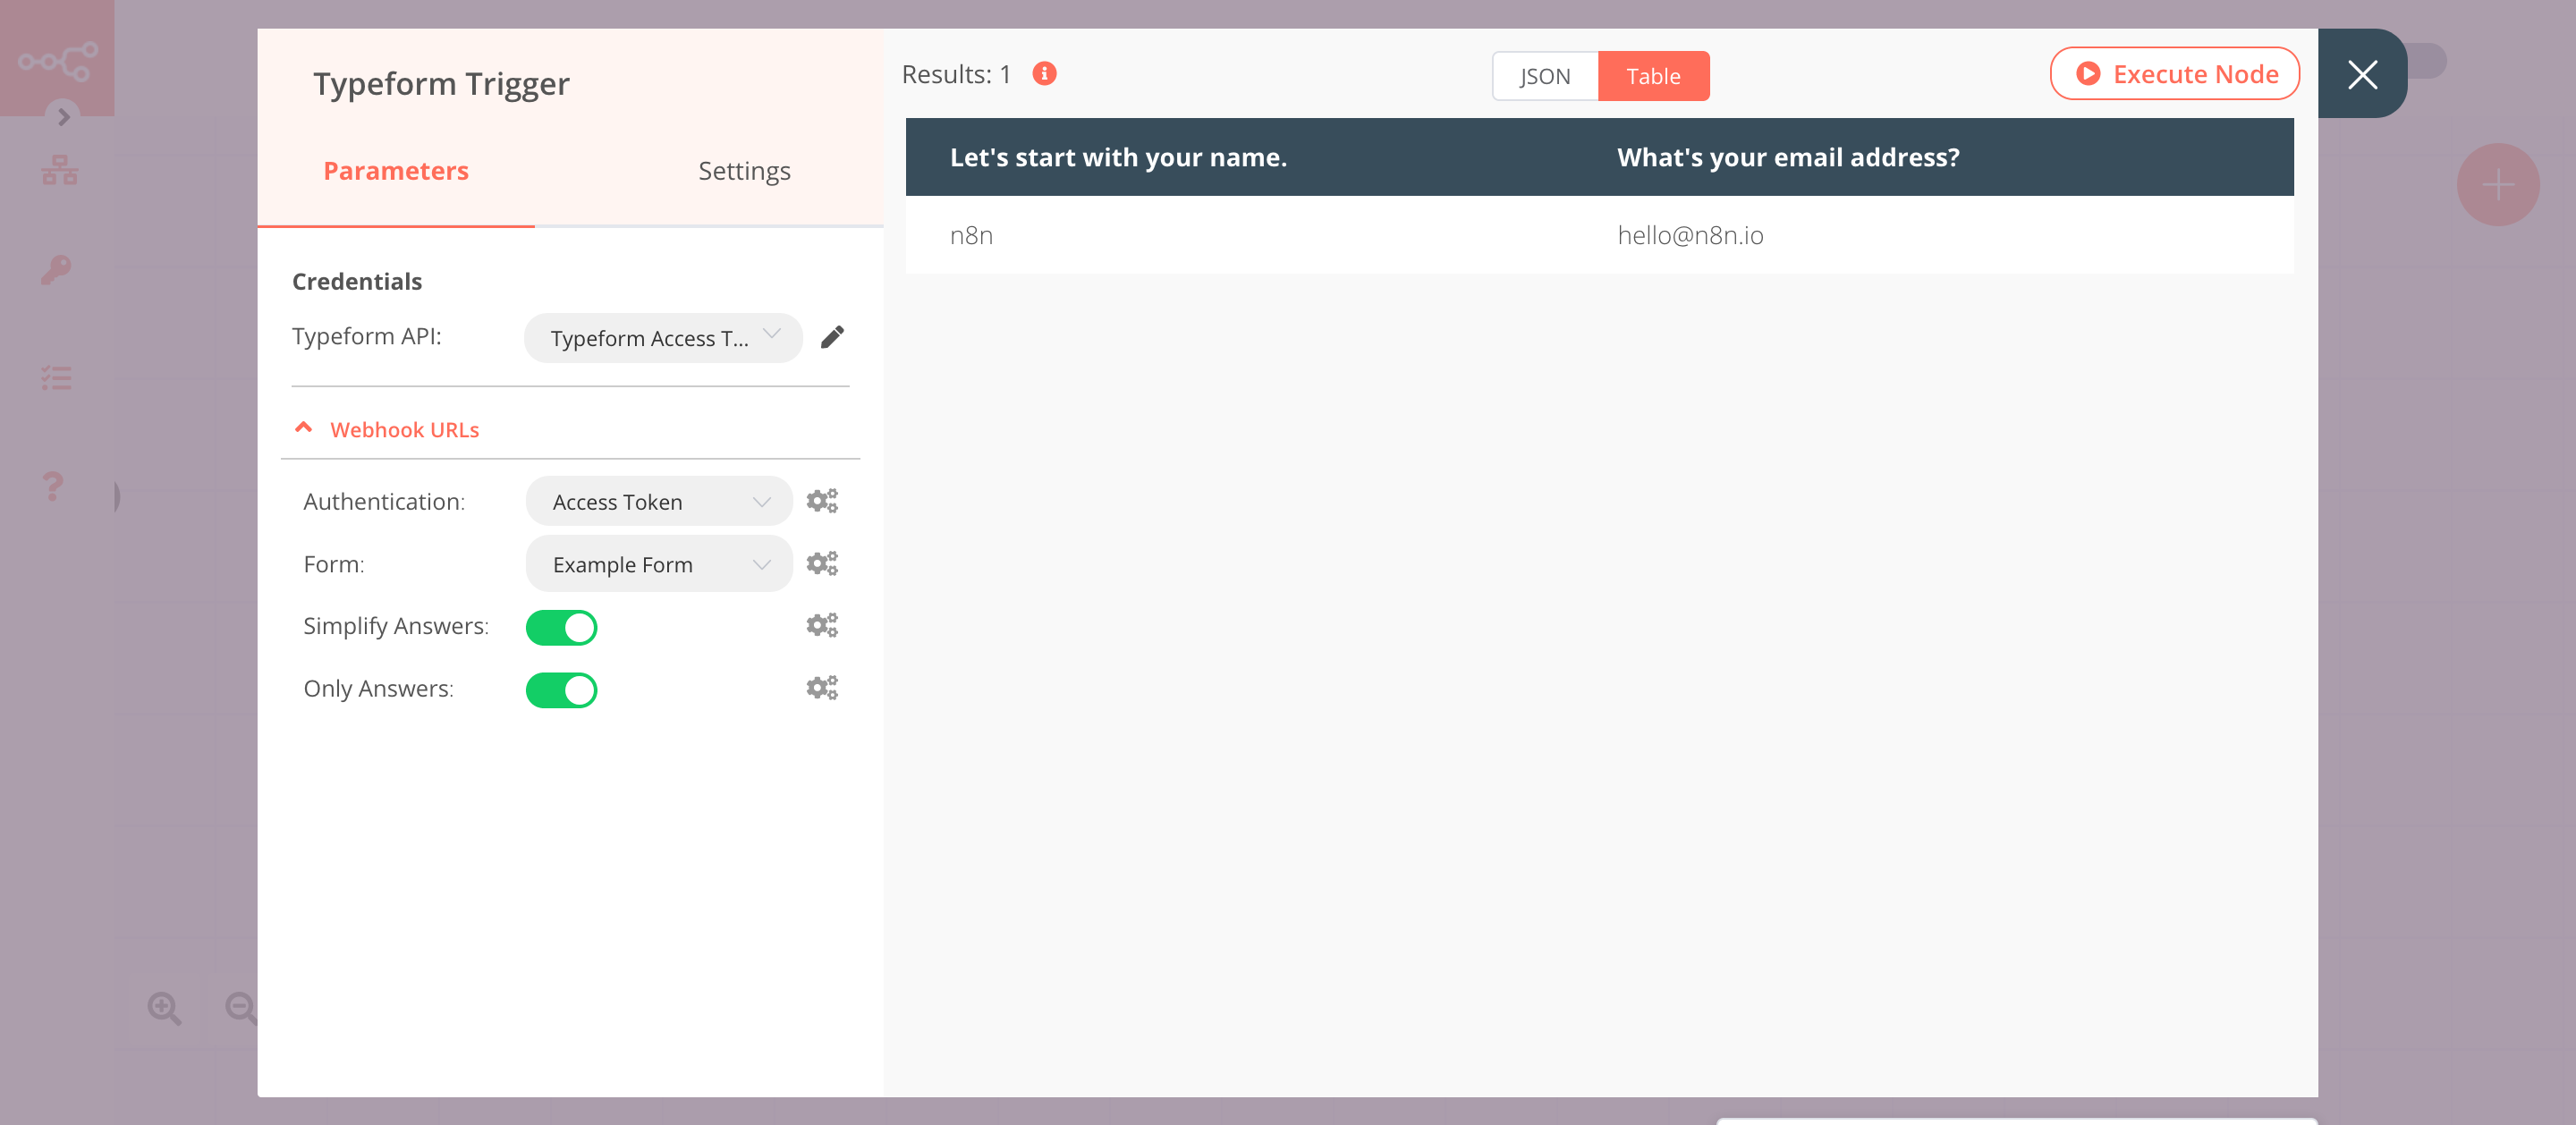The image size is (2576, 1125).
Task: Open the Form selection dropdown
Action: pos(658,563)
